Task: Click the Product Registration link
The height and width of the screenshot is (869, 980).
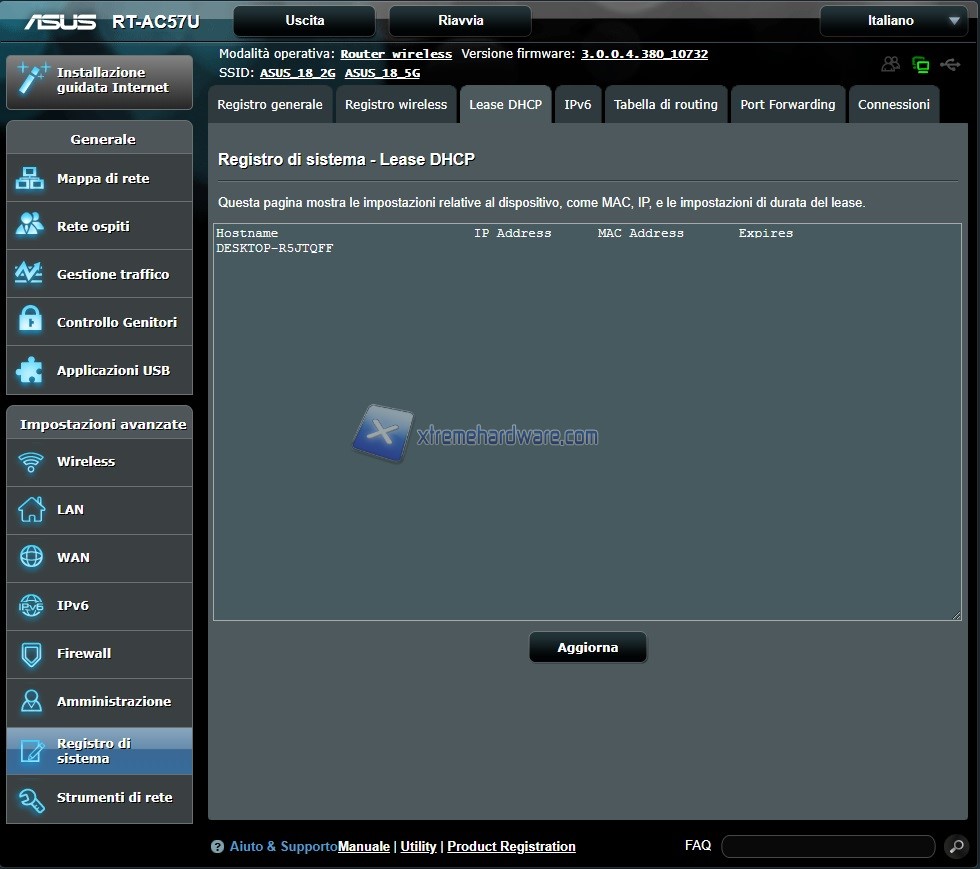Action: (511, 847)
